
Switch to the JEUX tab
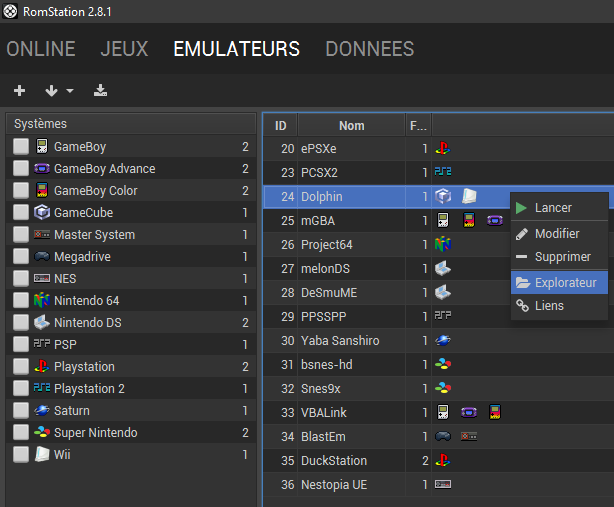point(124,49)
